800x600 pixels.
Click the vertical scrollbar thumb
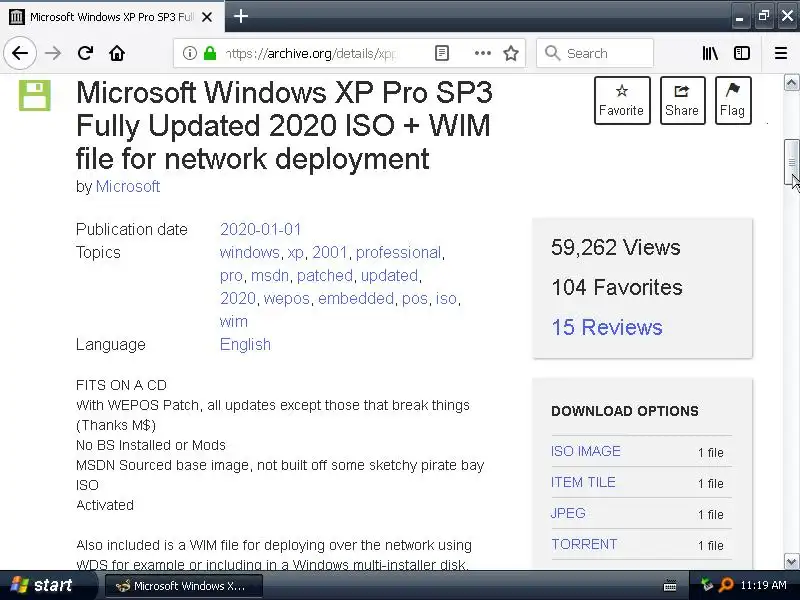tap(791, 162)
